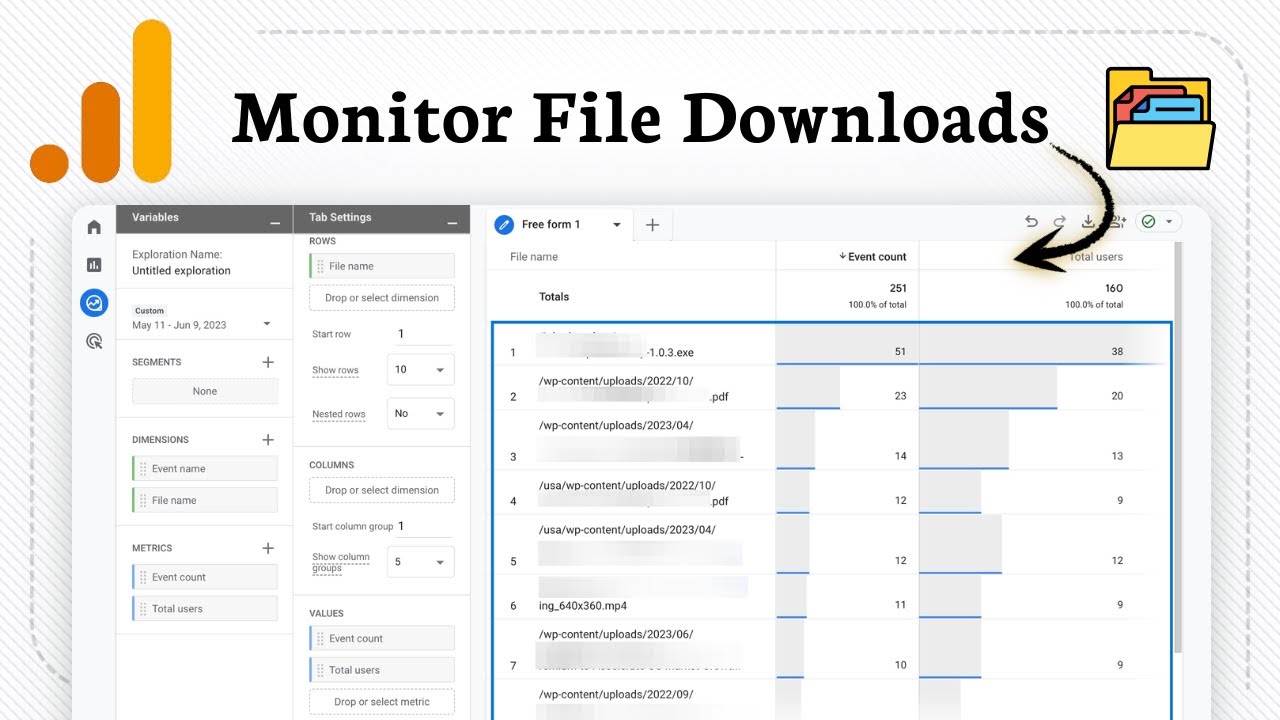Add a new dimension with plus
1280x720 pixels.
[268, 439]
